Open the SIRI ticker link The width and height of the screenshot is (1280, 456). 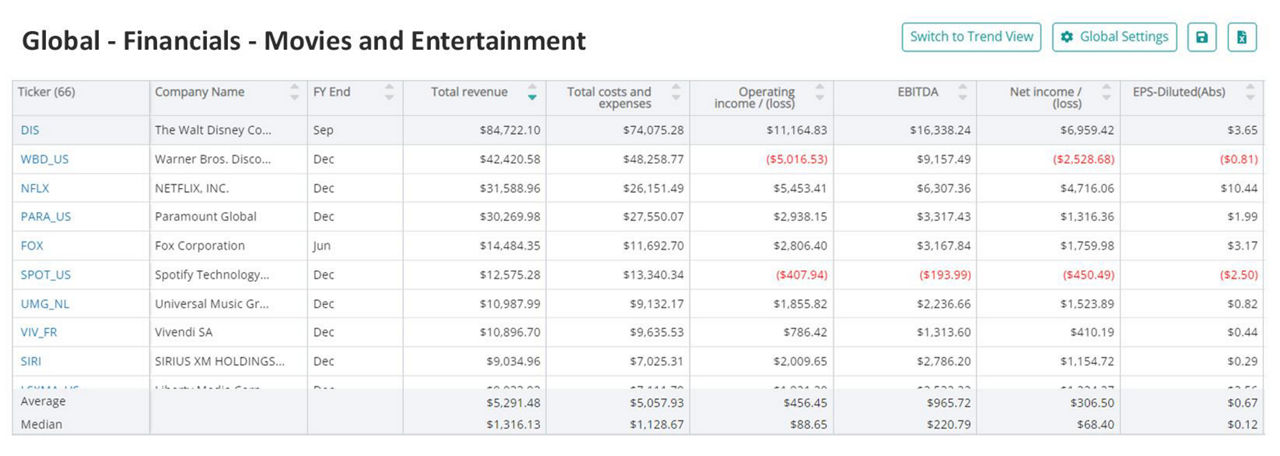point(31,362)
